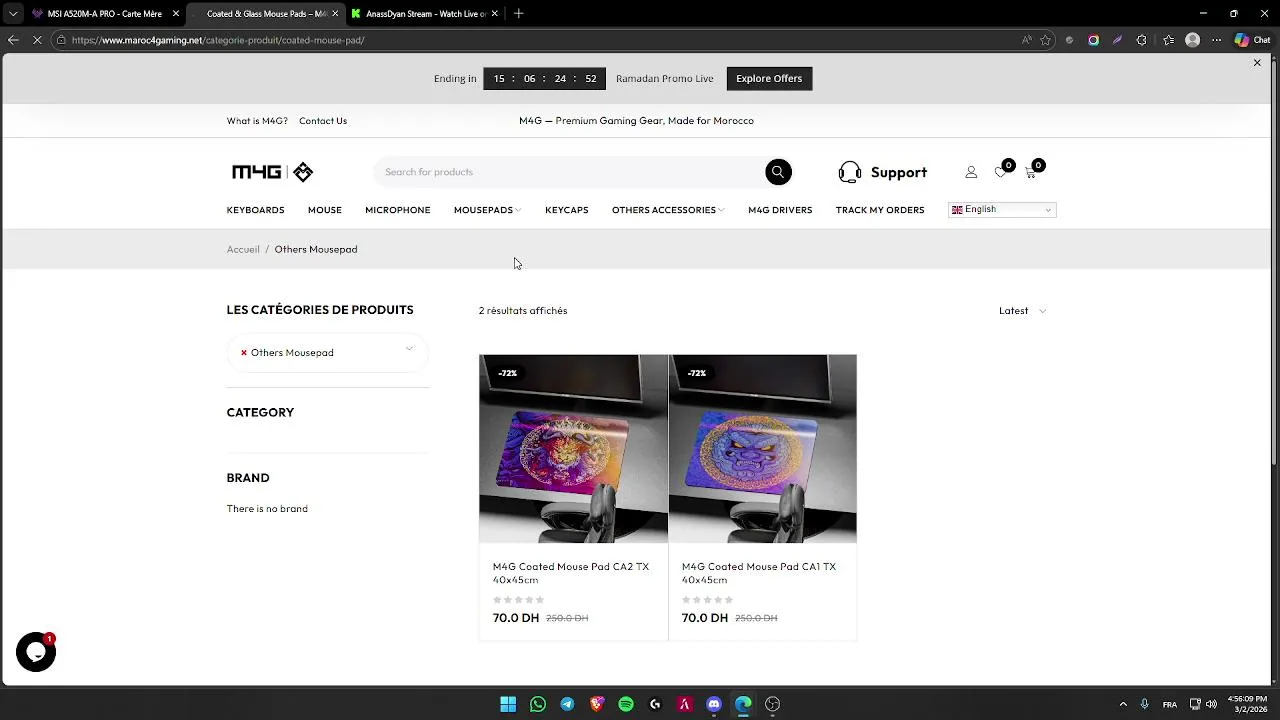Click the taskbar microphone icon
The width and height of the screenshot is (1280, 720).
click(x=1144, y=704)
